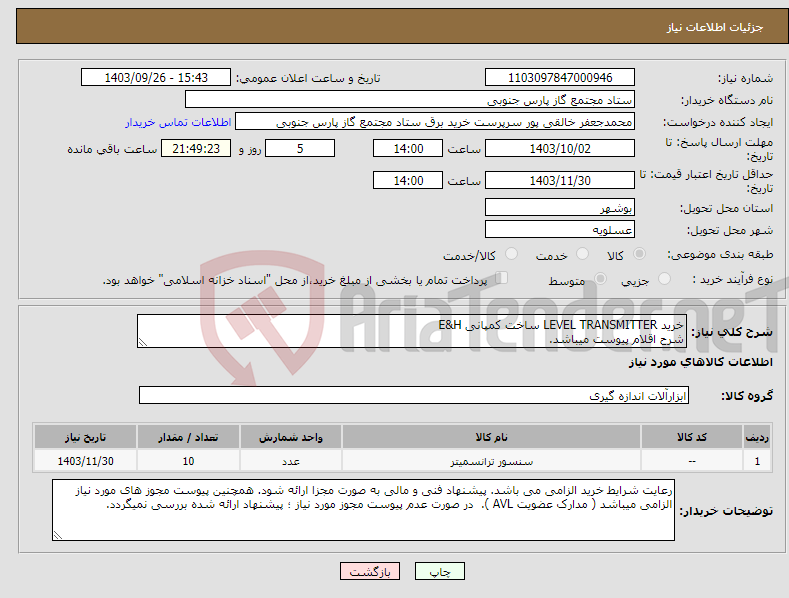The image size is (789, 598).
Task: Click the need number field 1103097847000946
Action: 560,78
